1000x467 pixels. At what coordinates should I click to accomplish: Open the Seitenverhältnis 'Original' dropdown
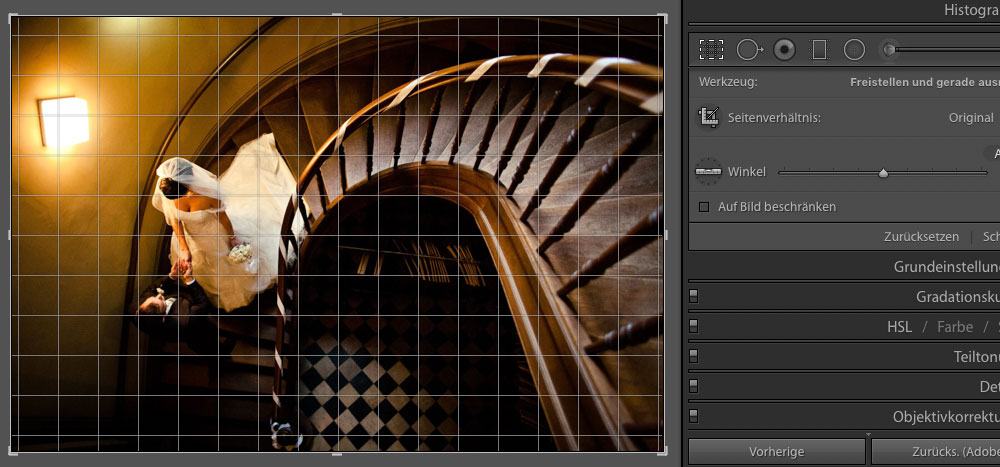click(x=970, y=117)
